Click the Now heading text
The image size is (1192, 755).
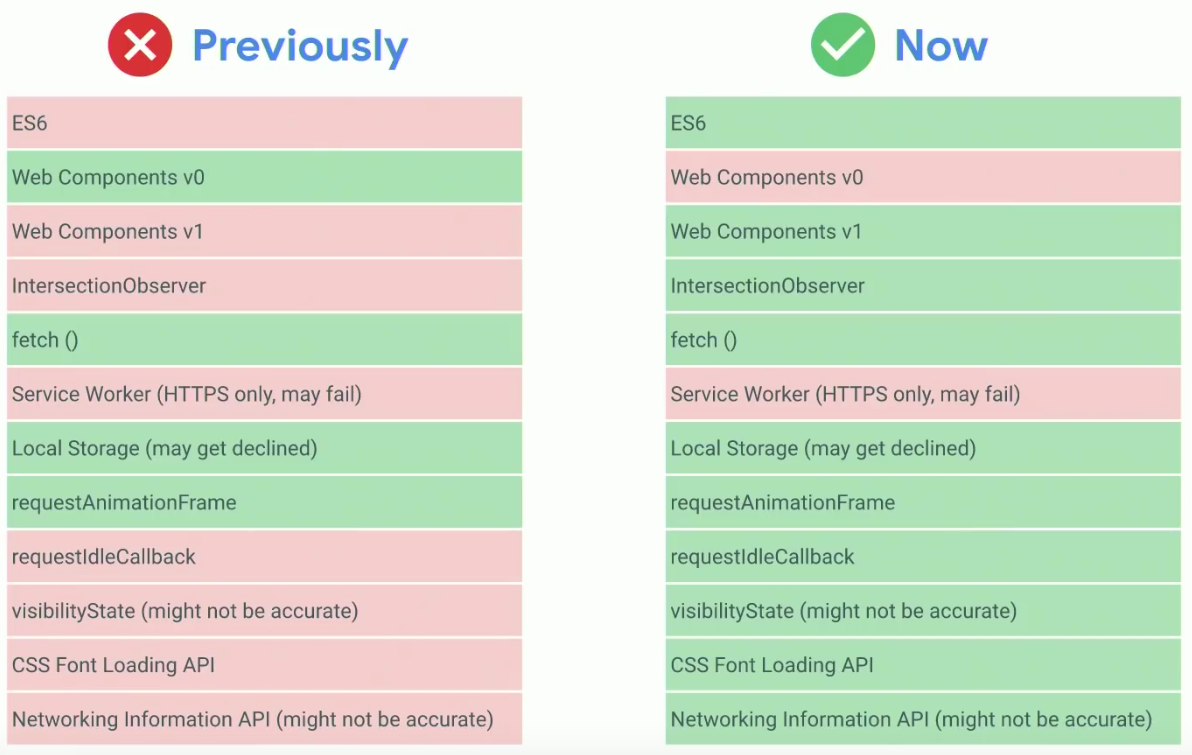click(941, 46)
